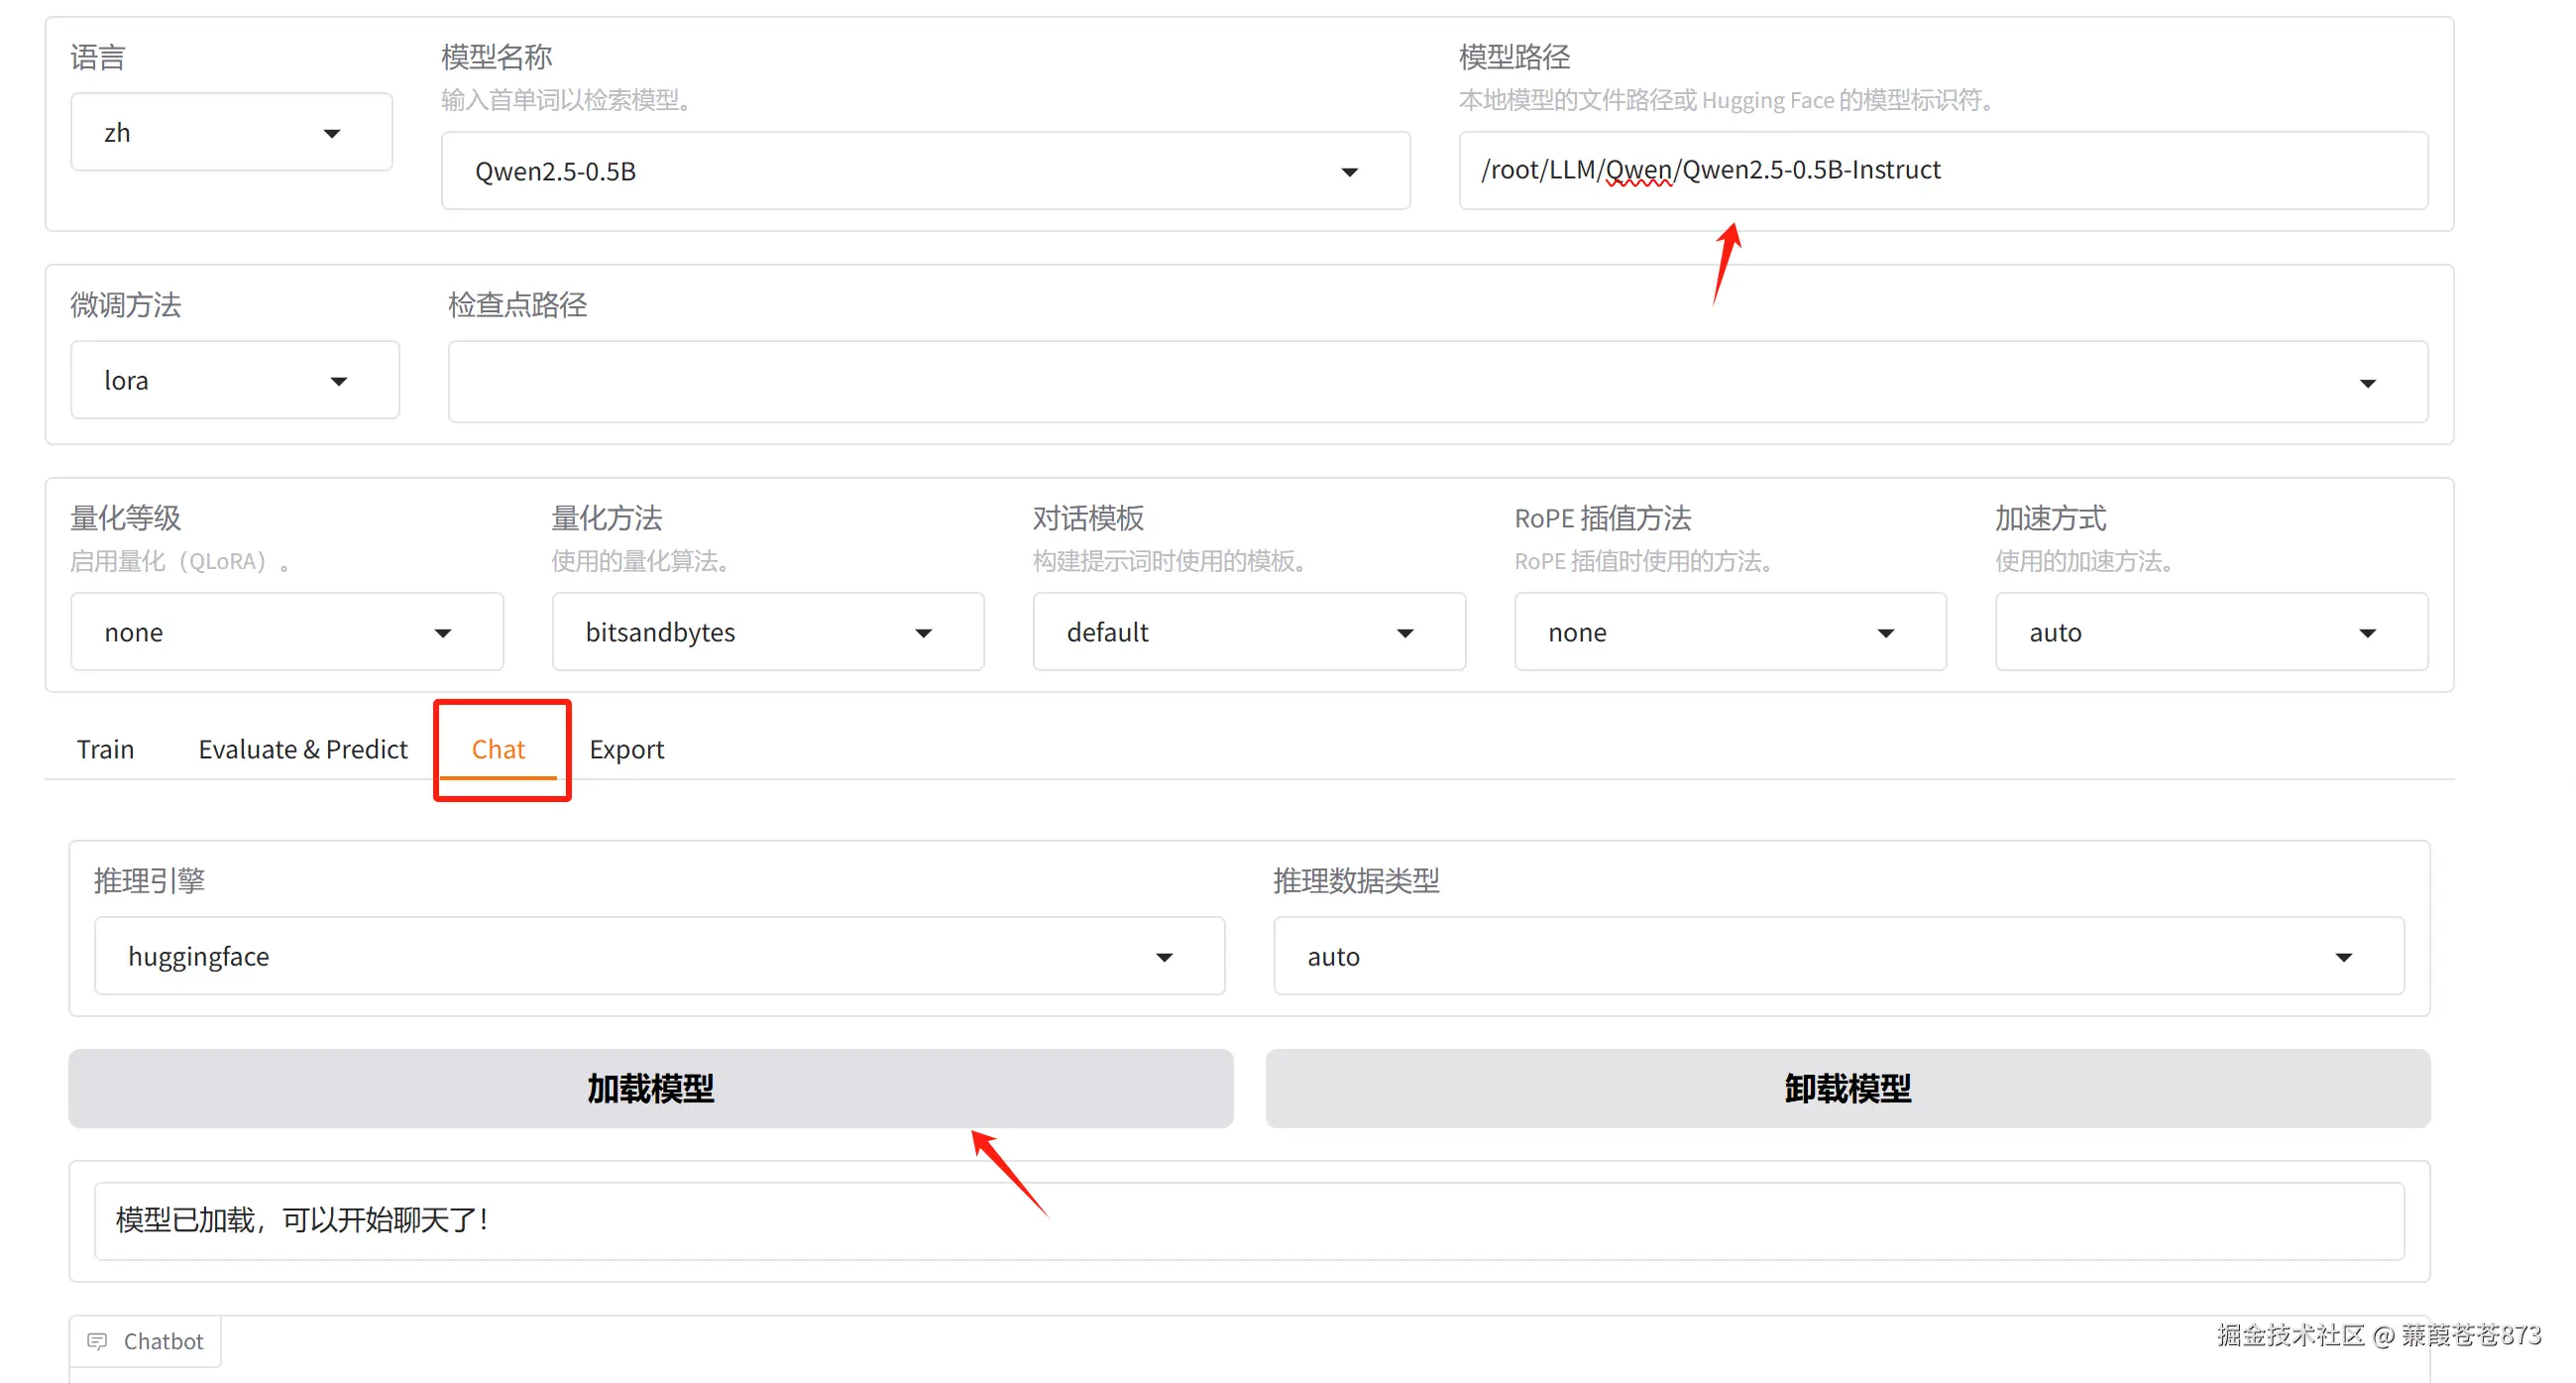This screenshot has height=1383, width=2576.
Task: Click the Chatbot label icon
Action: point(97,1341)
